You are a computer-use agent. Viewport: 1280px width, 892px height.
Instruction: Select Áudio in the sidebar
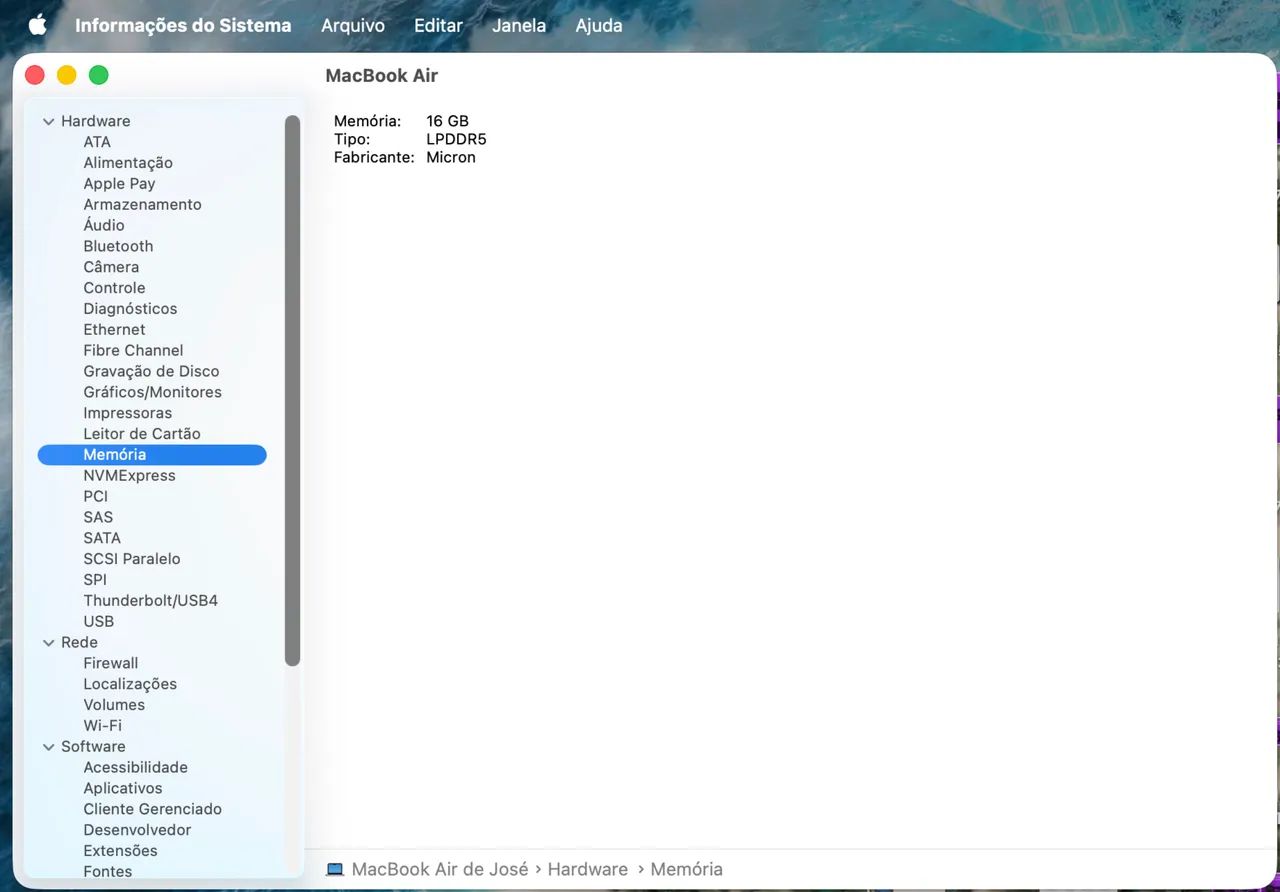point(104,225)
